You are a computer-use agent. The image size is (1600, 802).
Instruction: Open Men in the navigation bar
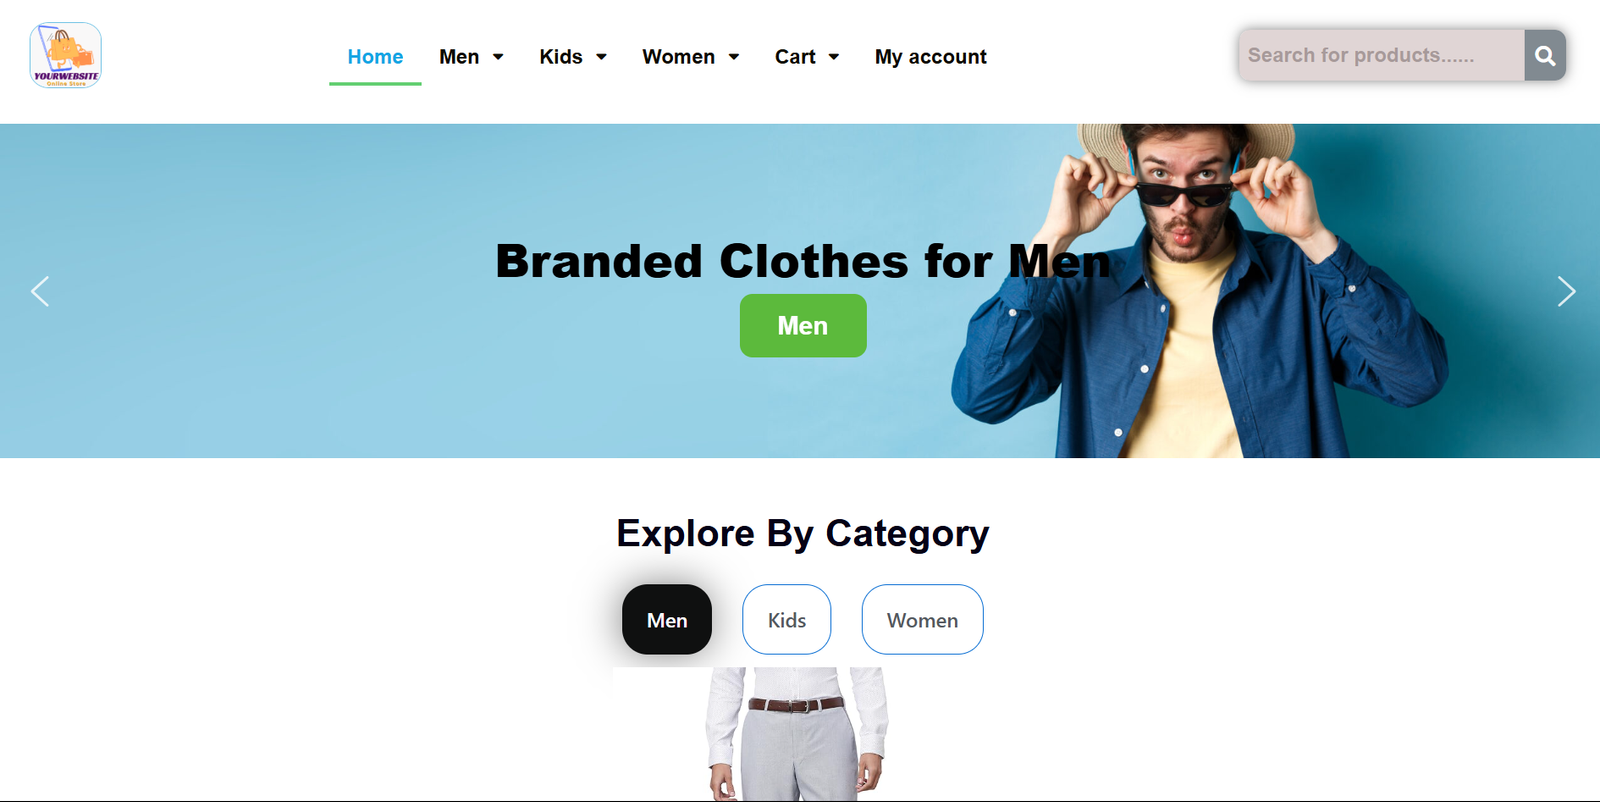(x=459, y=57)
